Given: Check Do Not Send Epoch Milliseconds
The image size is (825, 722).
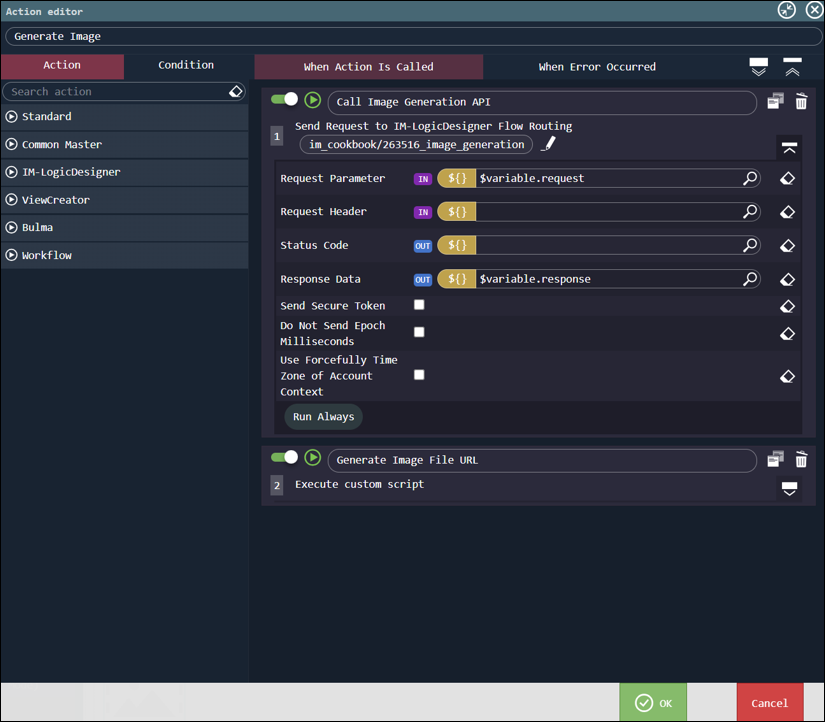Looking at the screenshot, I should pos(419,332).
